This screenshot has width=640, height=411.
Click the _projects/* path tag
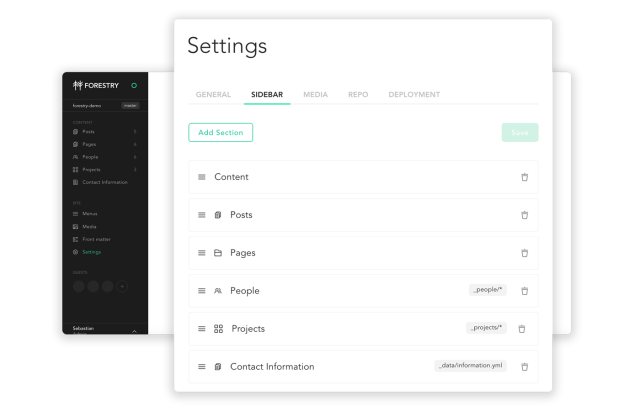click(486, 328)
